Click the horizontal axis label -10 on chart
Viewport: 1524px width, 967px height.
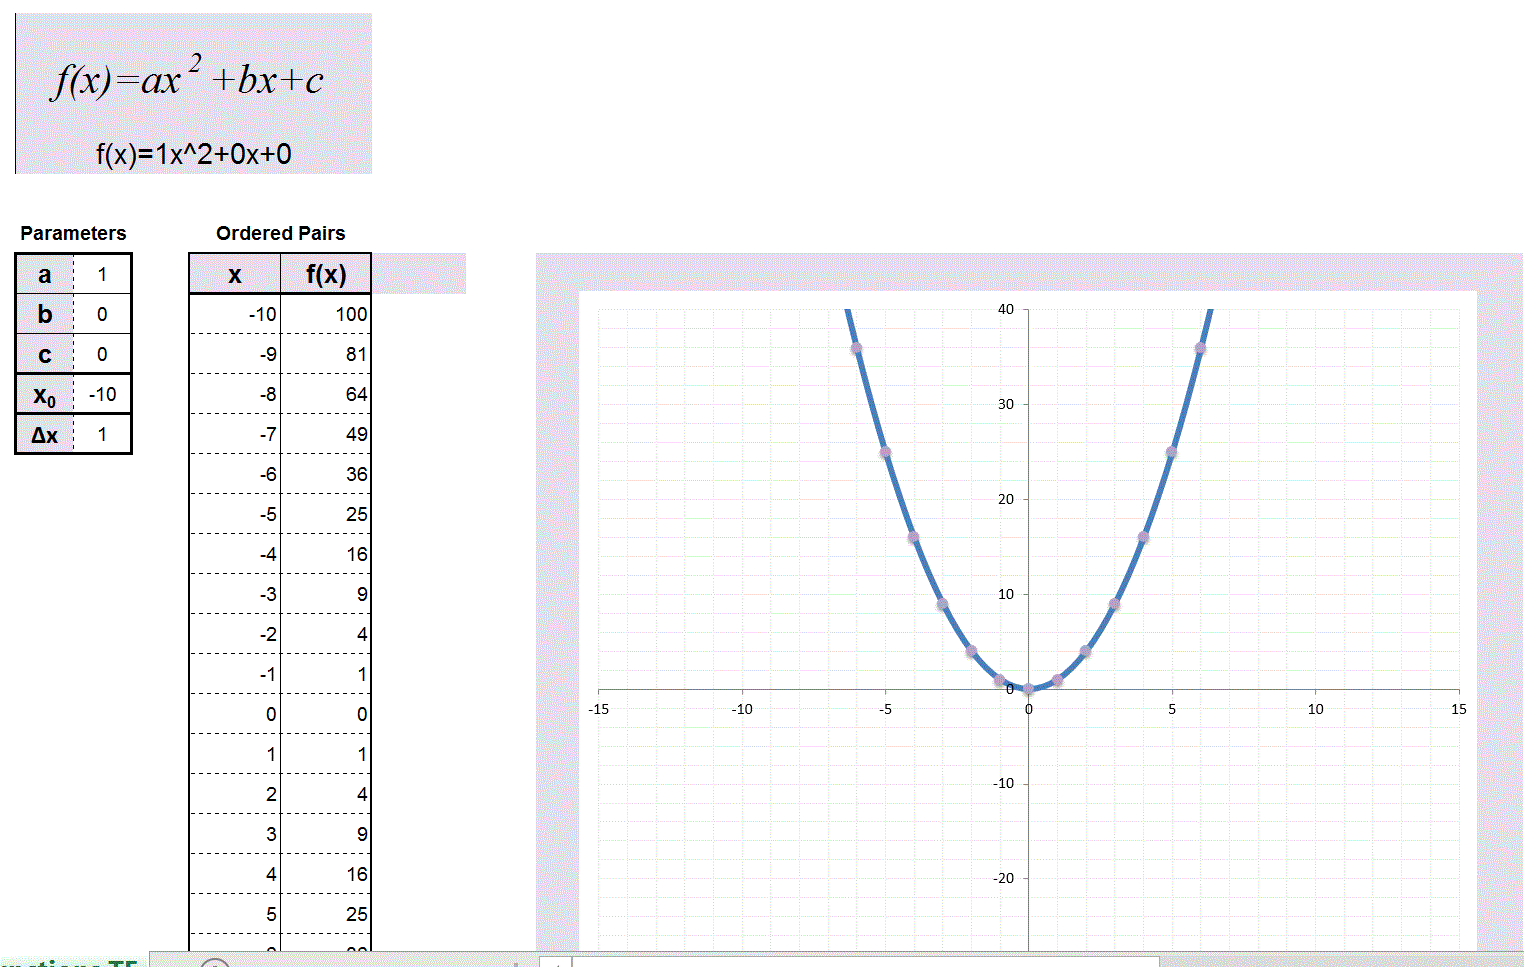point(741,709)
